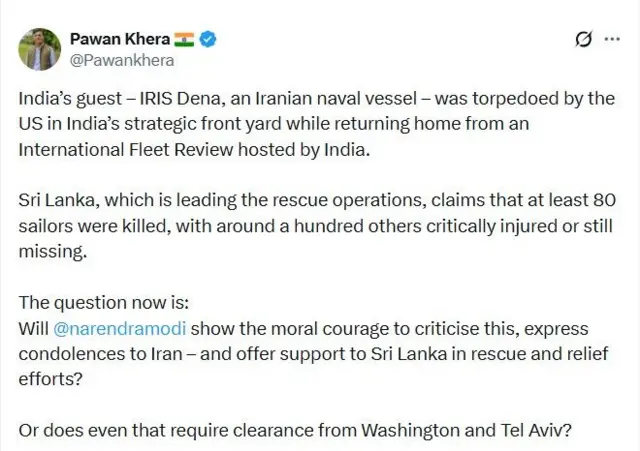
Task: Click the Pawan Khera display name
Action: (x=118, y=39)
